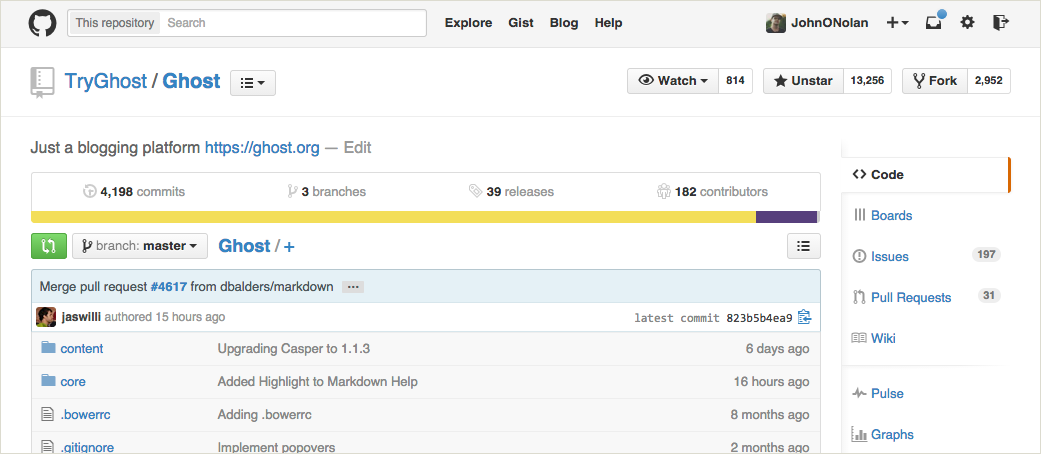
Task: Click the Explore navigation link
Action: [x=468, y=23]
